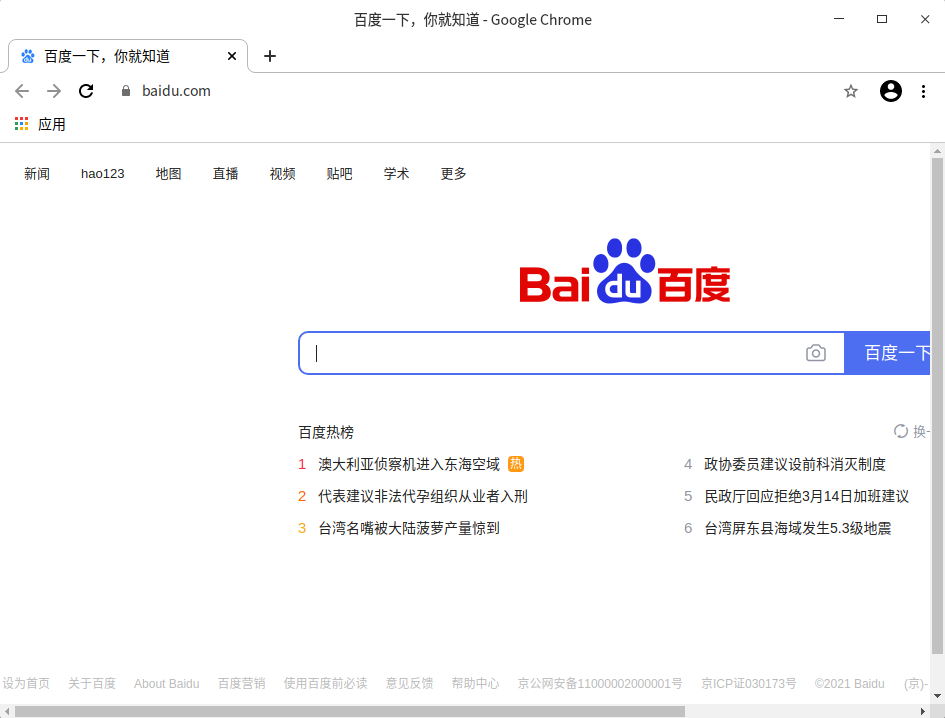Open the 地图 link
The image size is (945, 718).
coord(168,174)
